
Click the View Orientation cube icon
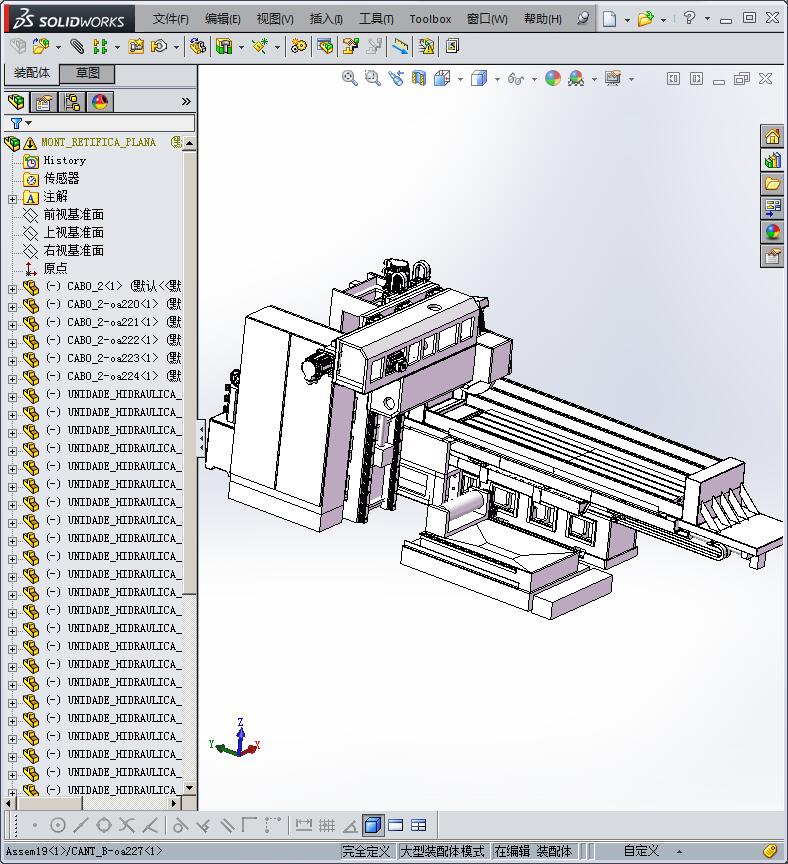pyautogui.click(x=442, y=78)
